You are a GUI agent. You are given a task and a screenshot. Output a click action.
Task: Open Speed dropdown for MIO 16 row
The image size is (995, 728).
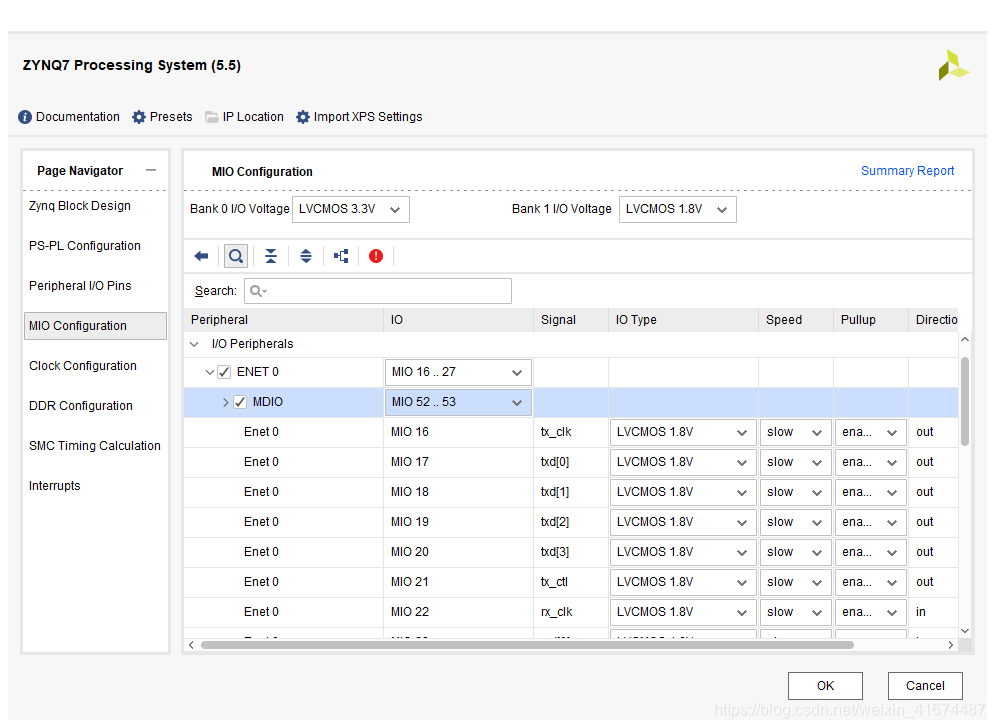click(795, 433)
